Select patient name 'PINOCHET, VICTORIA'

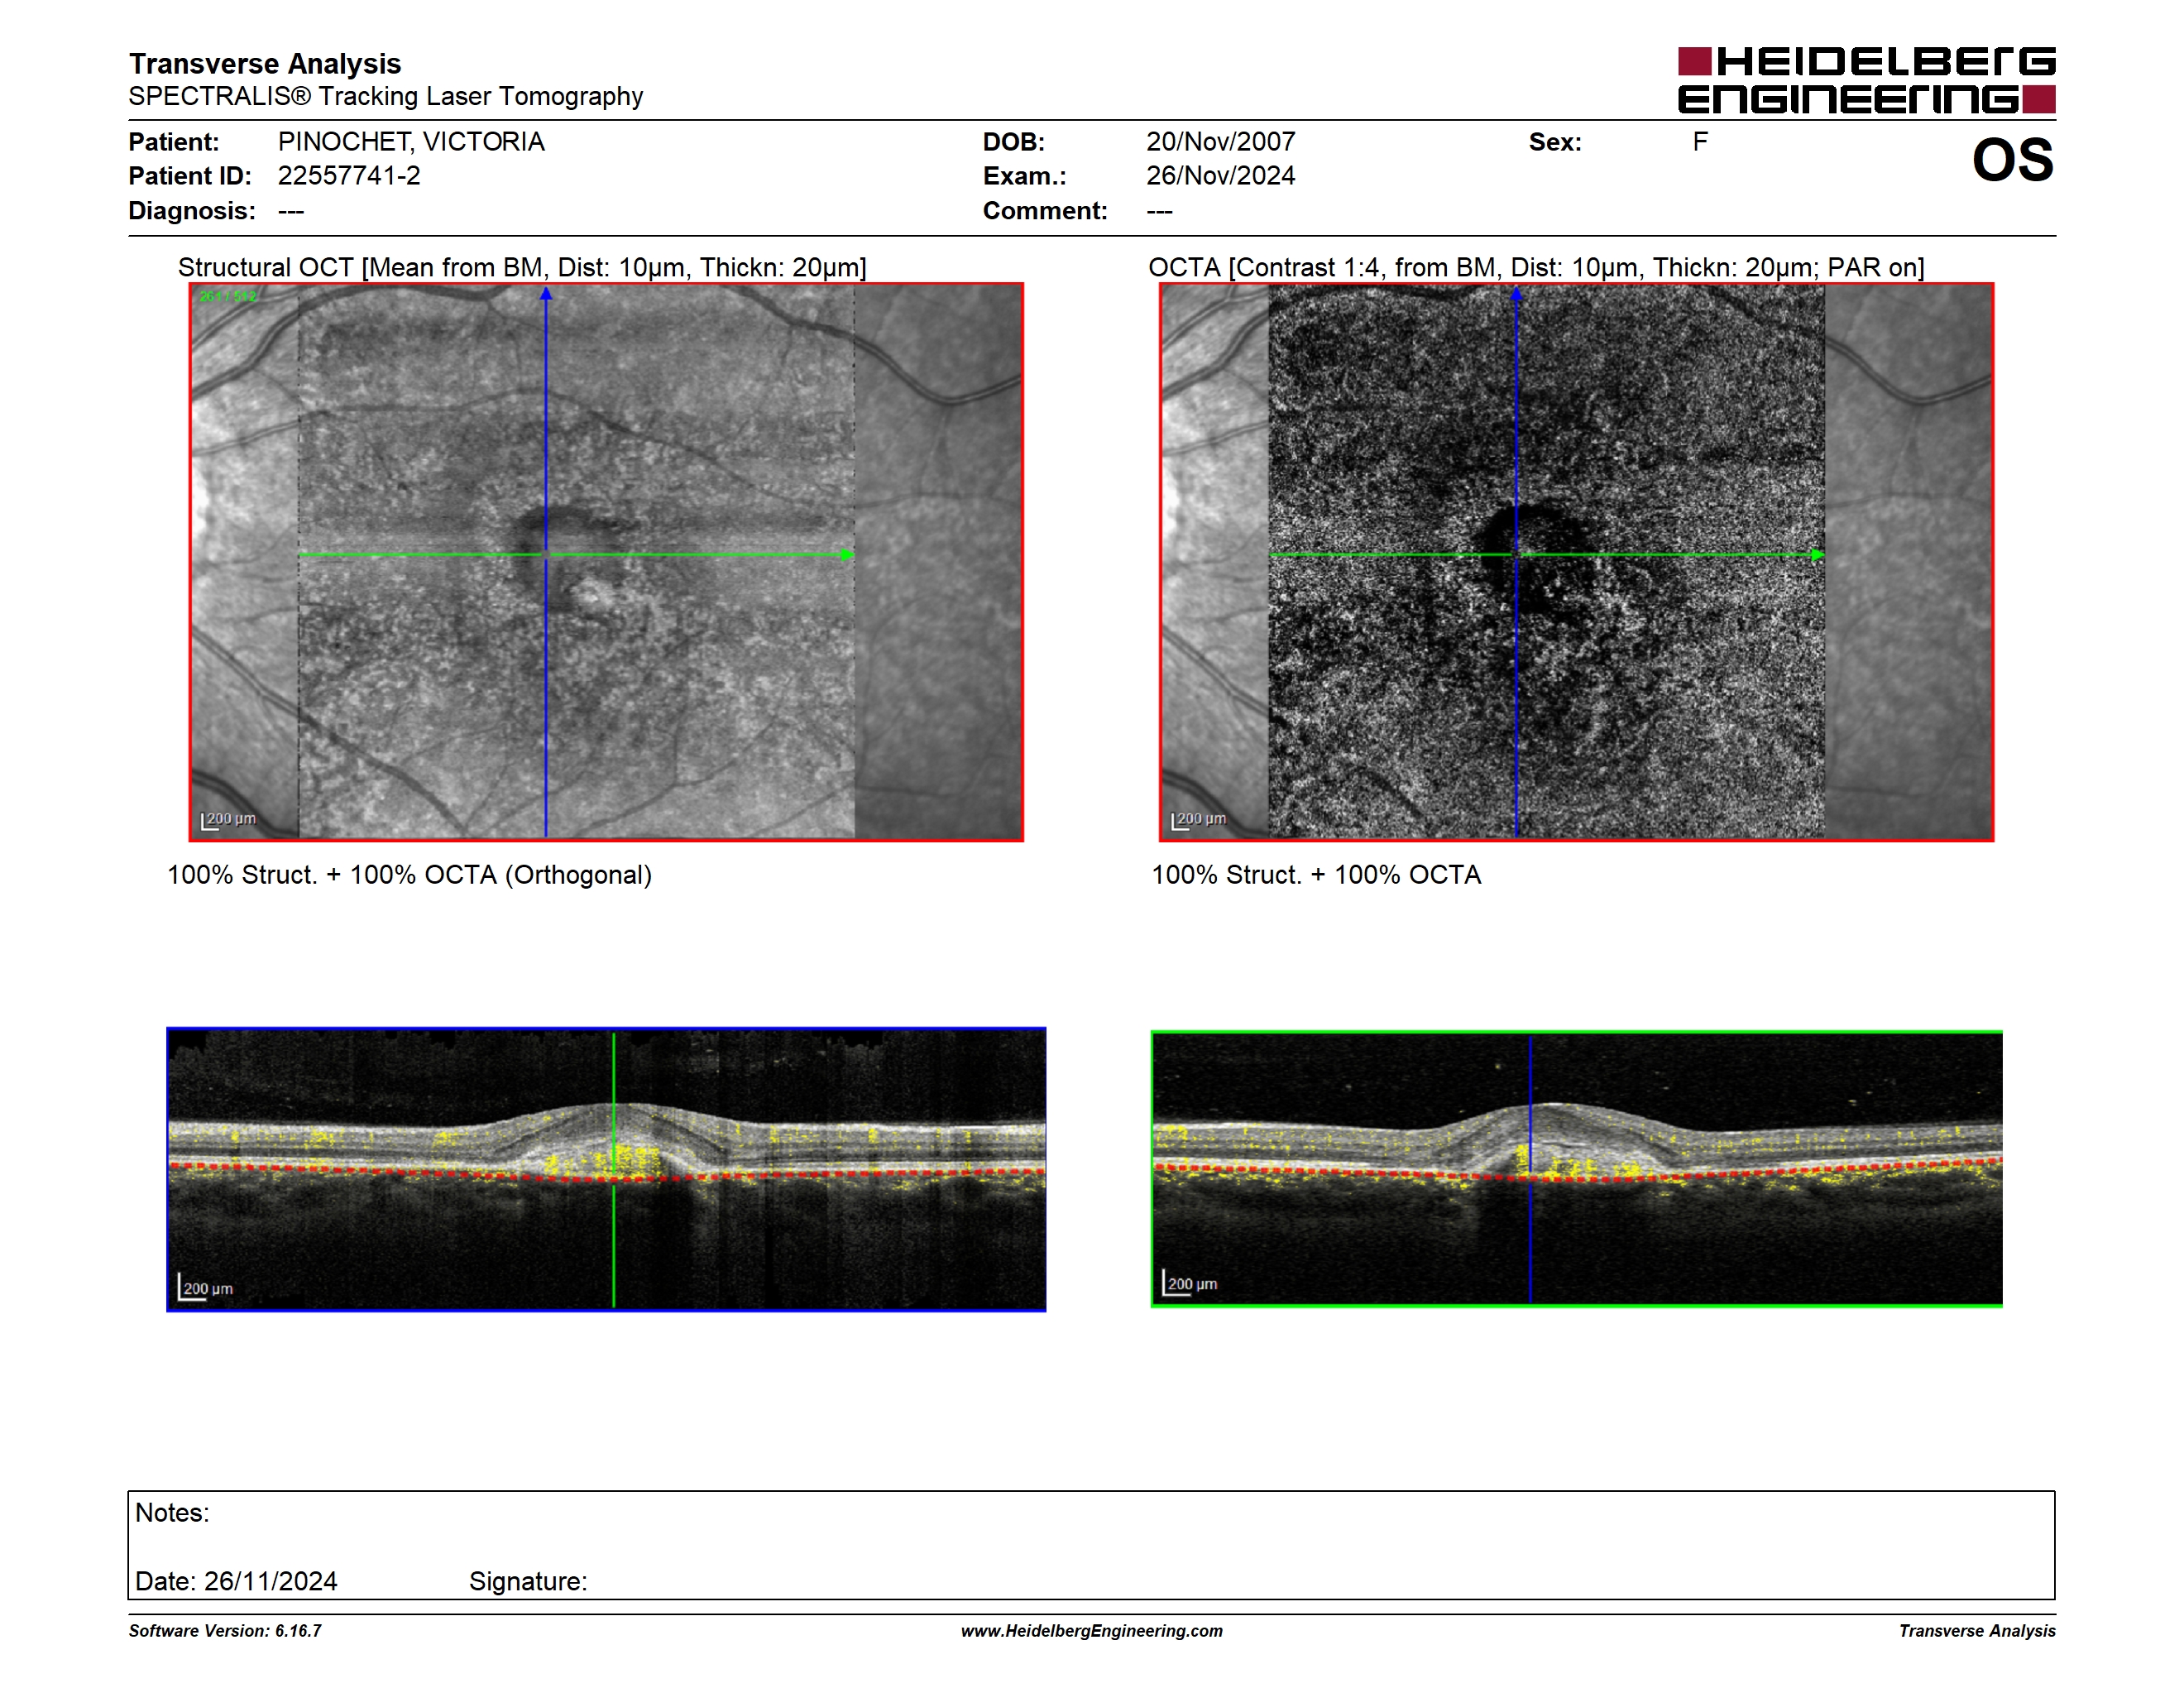pos(411,142)
